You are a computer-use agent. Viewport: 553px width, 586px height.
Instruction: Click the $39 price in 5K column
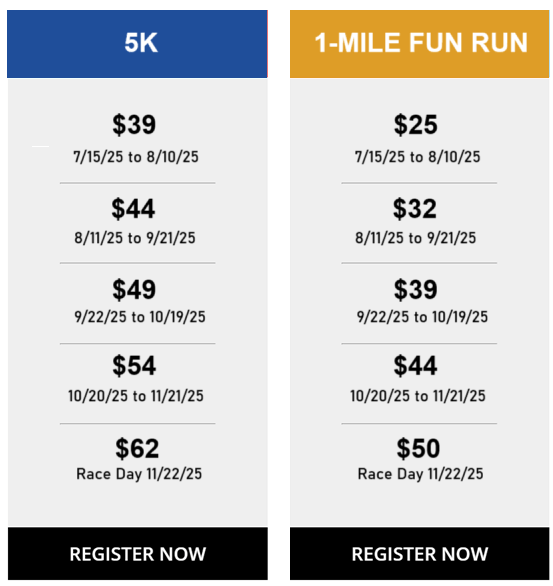click(x=134, y=124)
